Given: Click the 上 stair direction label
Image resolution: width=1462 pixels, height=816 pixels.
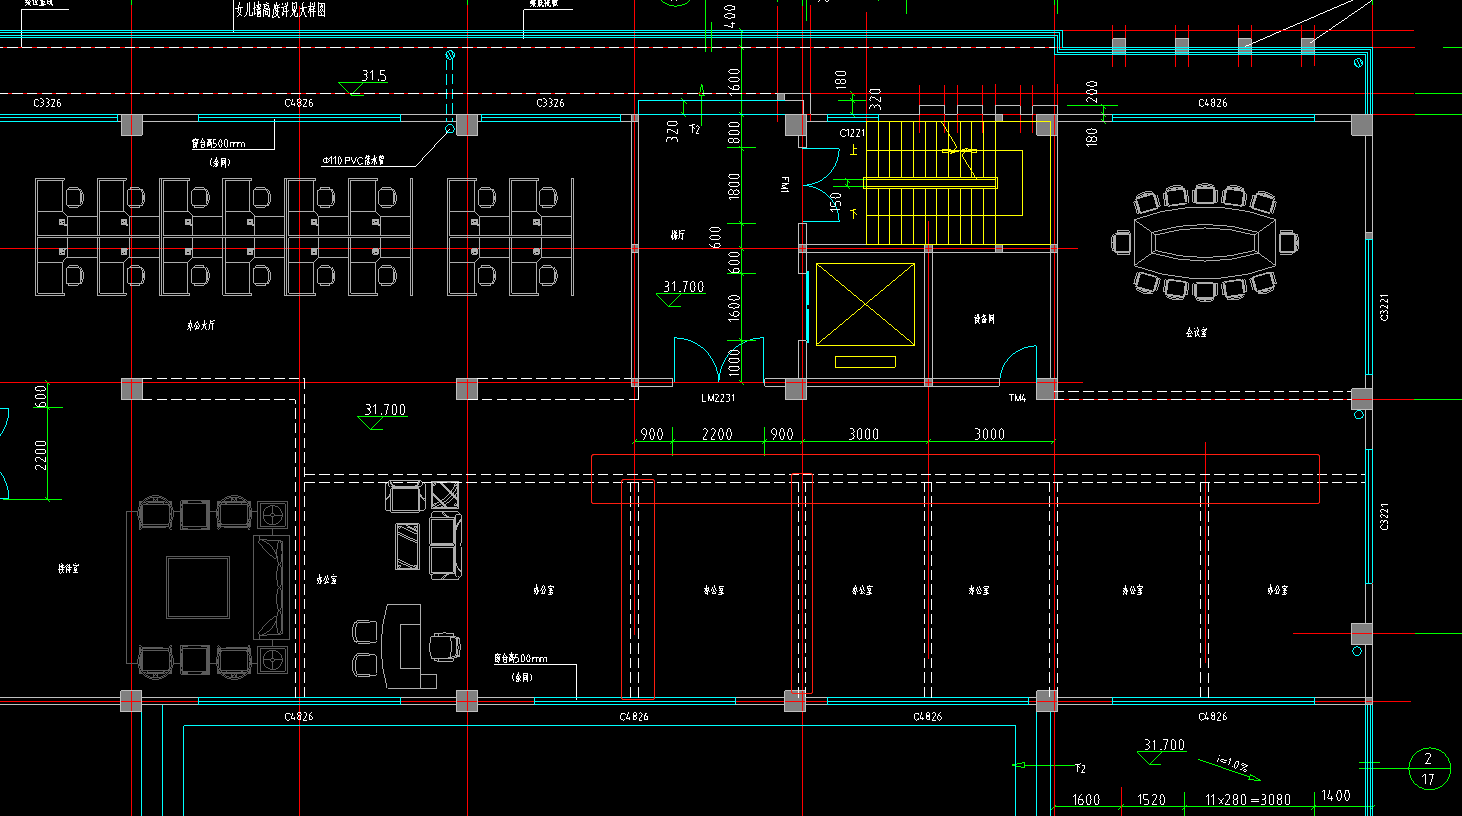Looking at the screenshot, I should (853, 150).
